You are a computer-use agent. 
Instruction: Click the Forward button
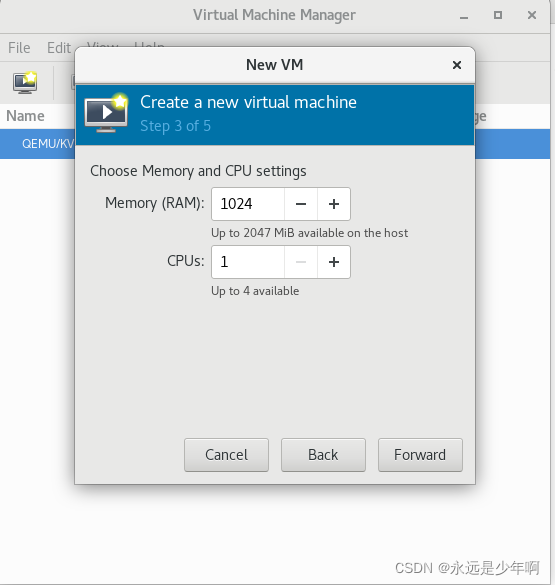[420, 455]
